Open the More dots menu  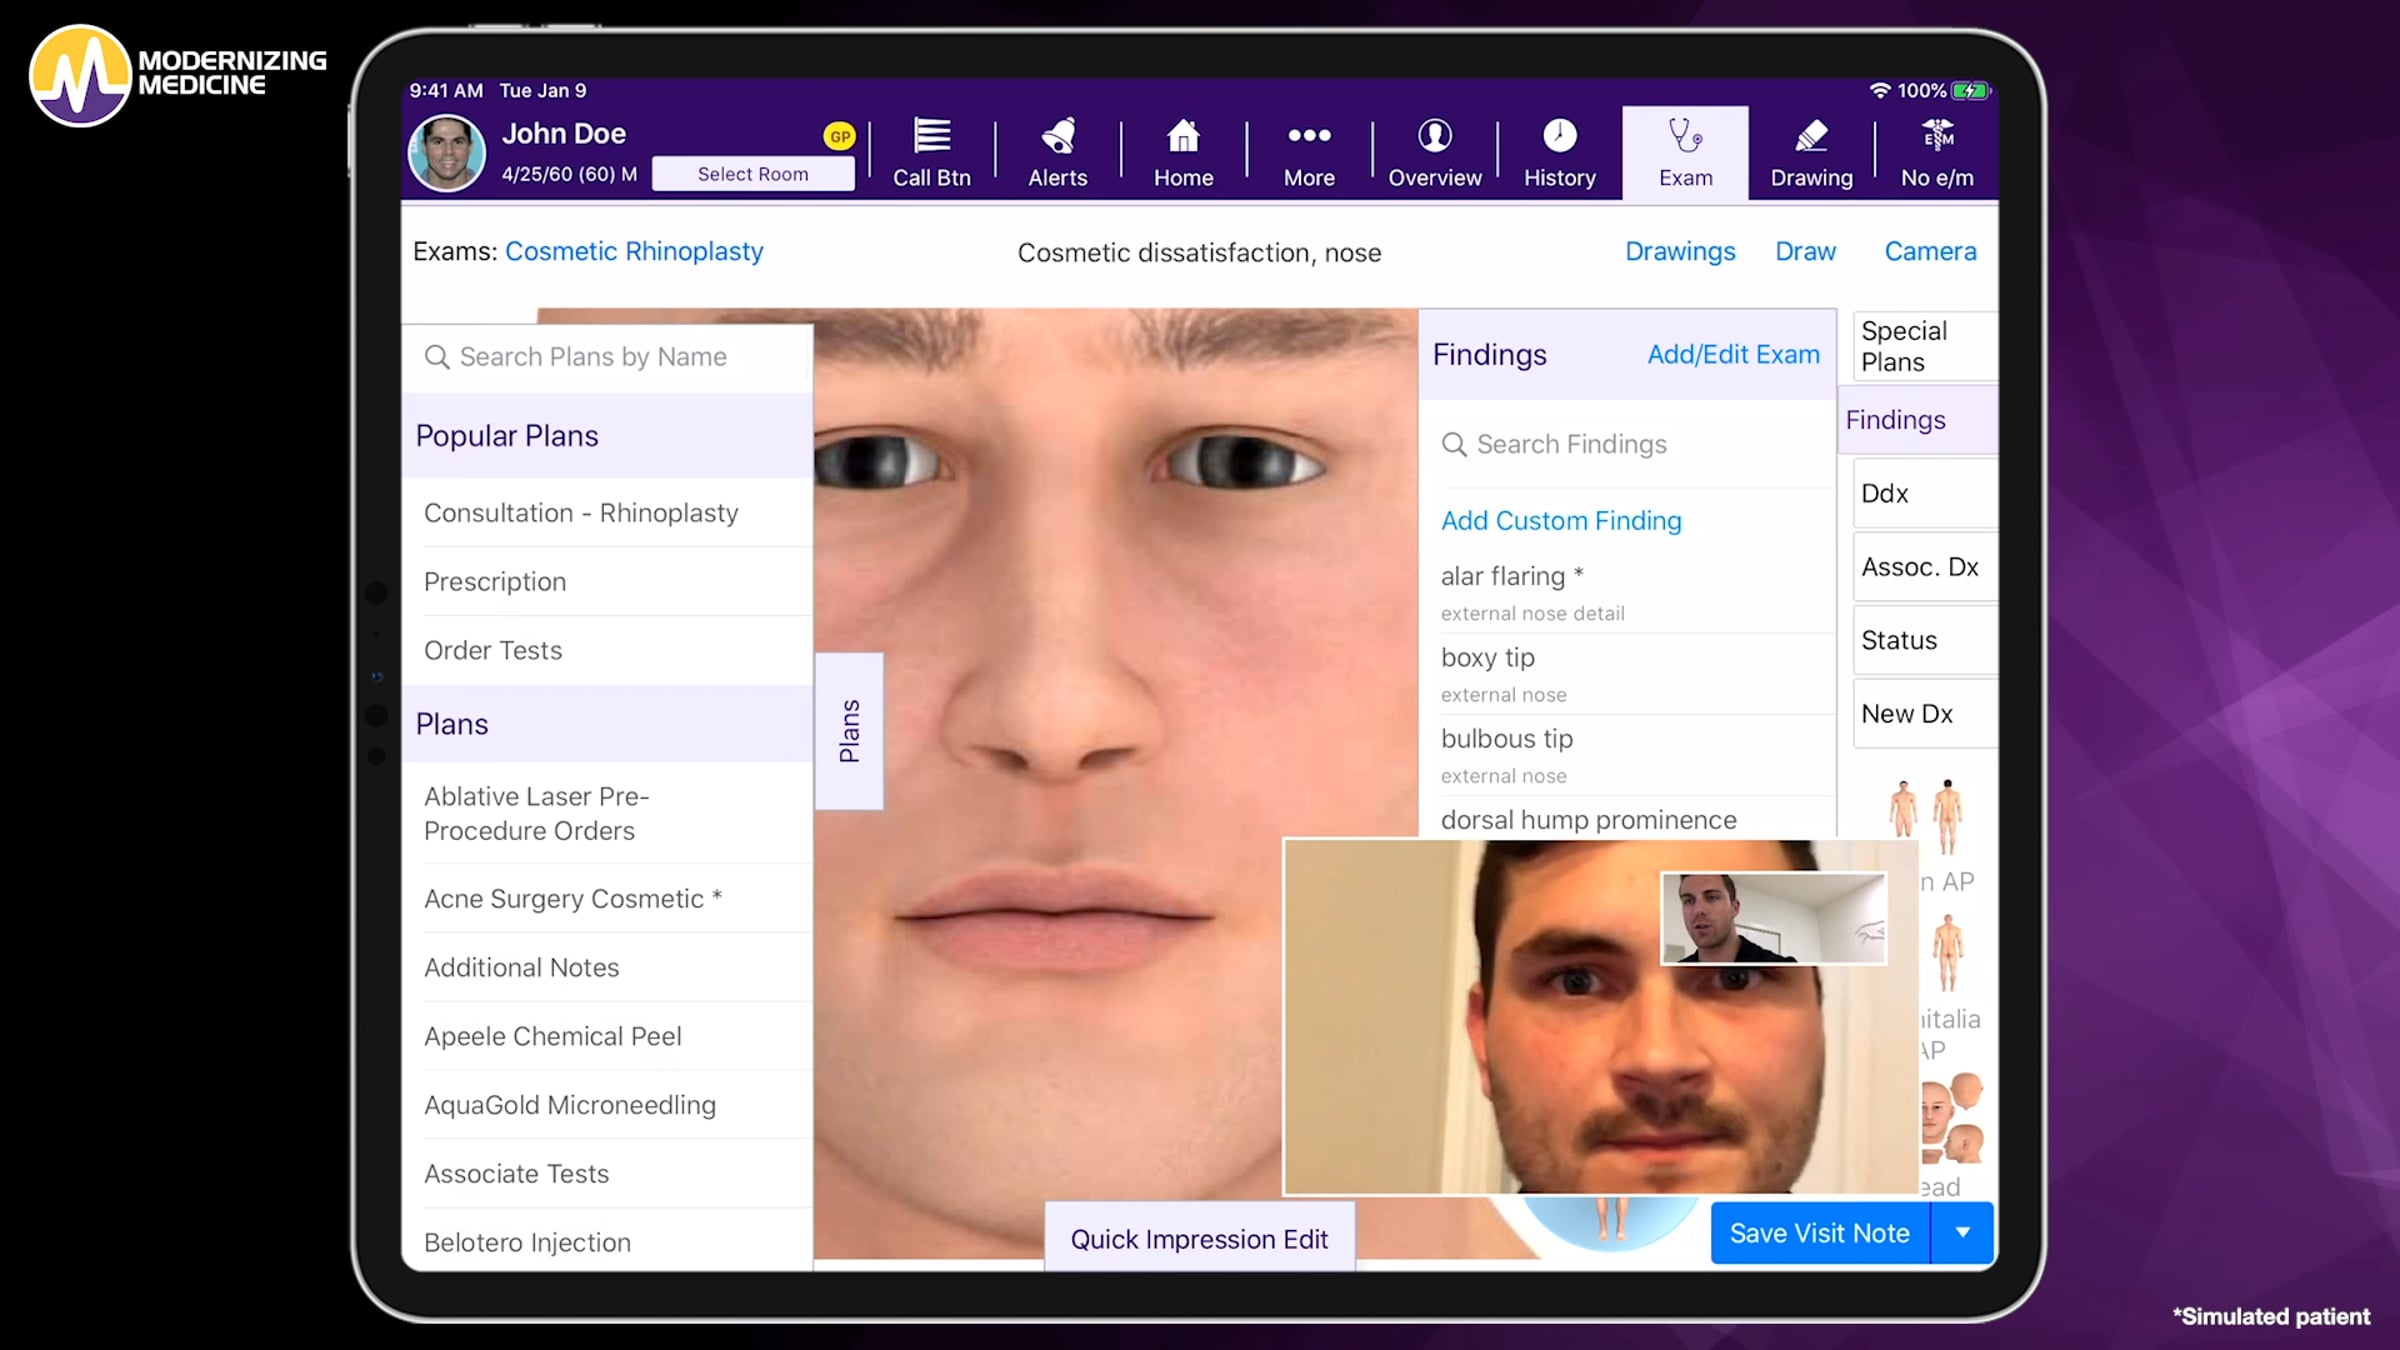coord(1309,135)
